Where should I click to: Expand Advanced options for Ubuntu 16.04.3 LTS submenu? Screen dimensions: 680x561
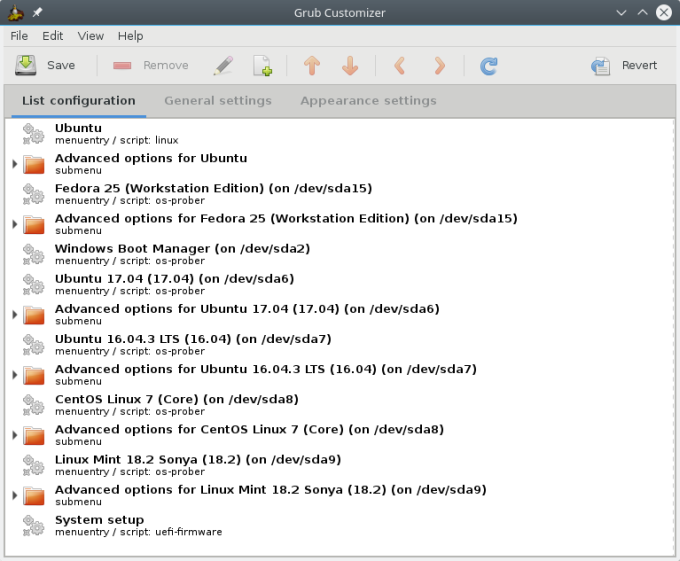point(14,375)
